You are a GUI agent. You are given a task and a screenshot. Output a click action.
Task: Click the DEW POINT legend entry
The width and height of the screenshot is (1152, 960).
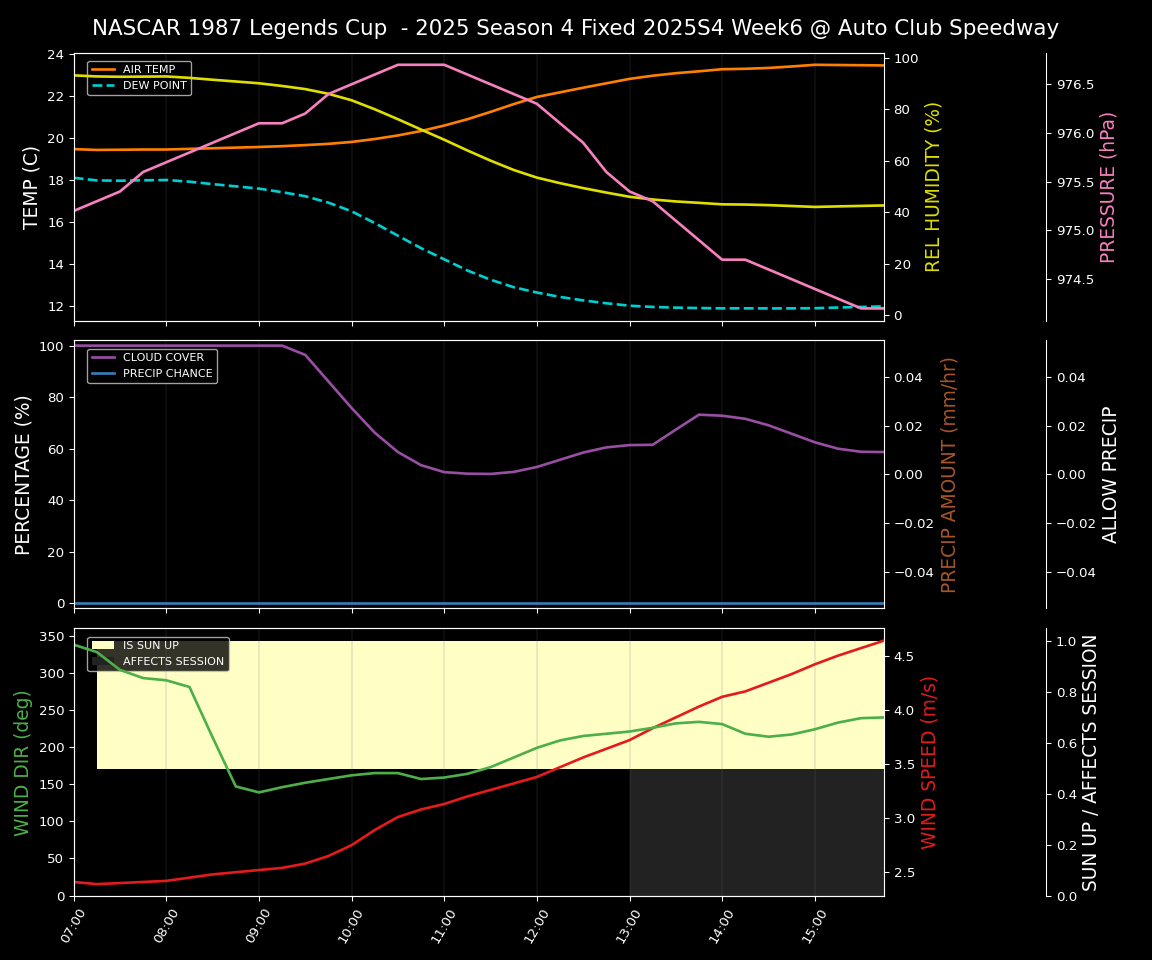(x=154, y=86)
